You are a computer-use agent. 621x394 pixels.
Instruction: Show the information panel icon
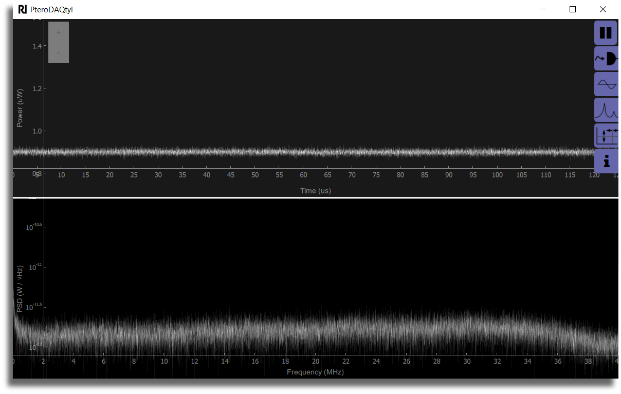tap(606, 161)
